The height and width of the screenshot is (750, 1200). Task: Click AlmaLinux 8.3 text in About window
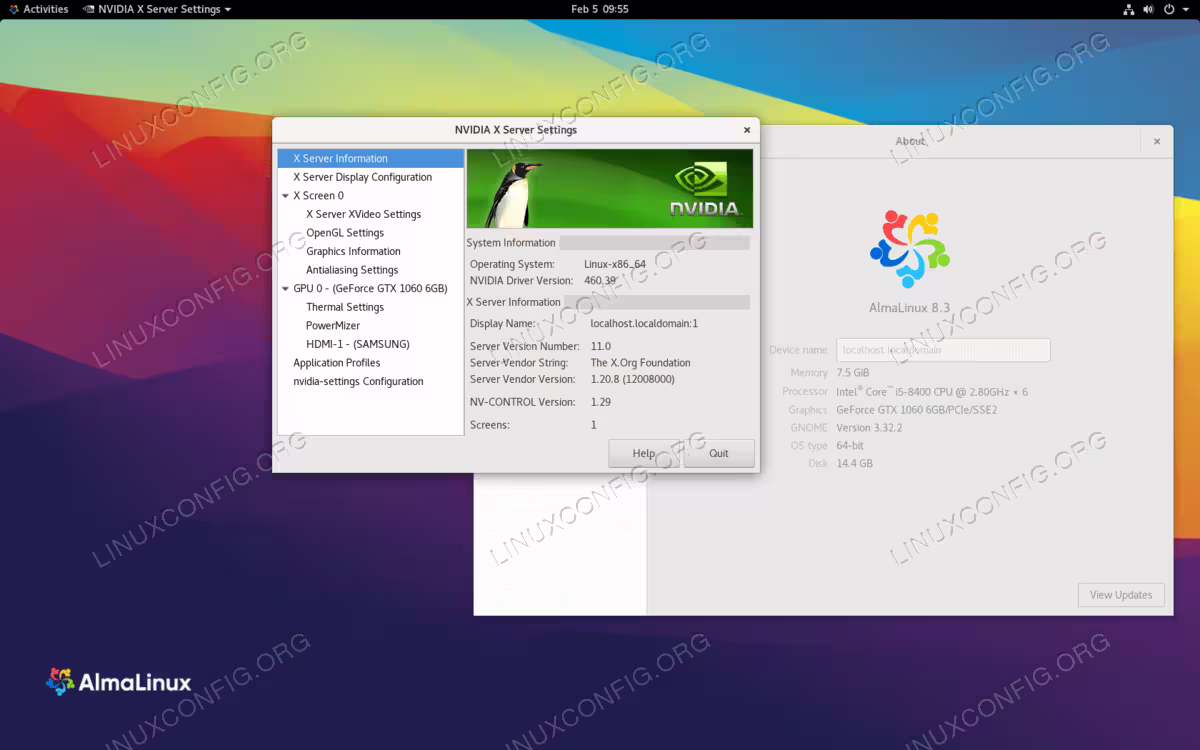910,307
